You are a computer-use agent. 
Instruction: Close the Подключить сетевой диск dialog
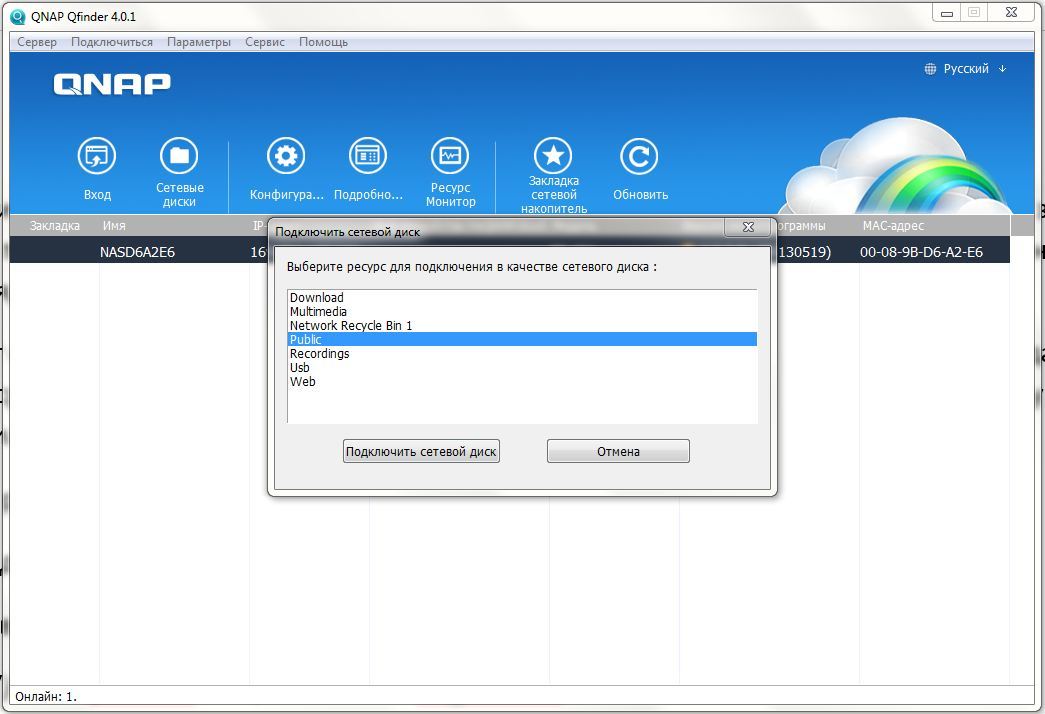pos(747,228)
